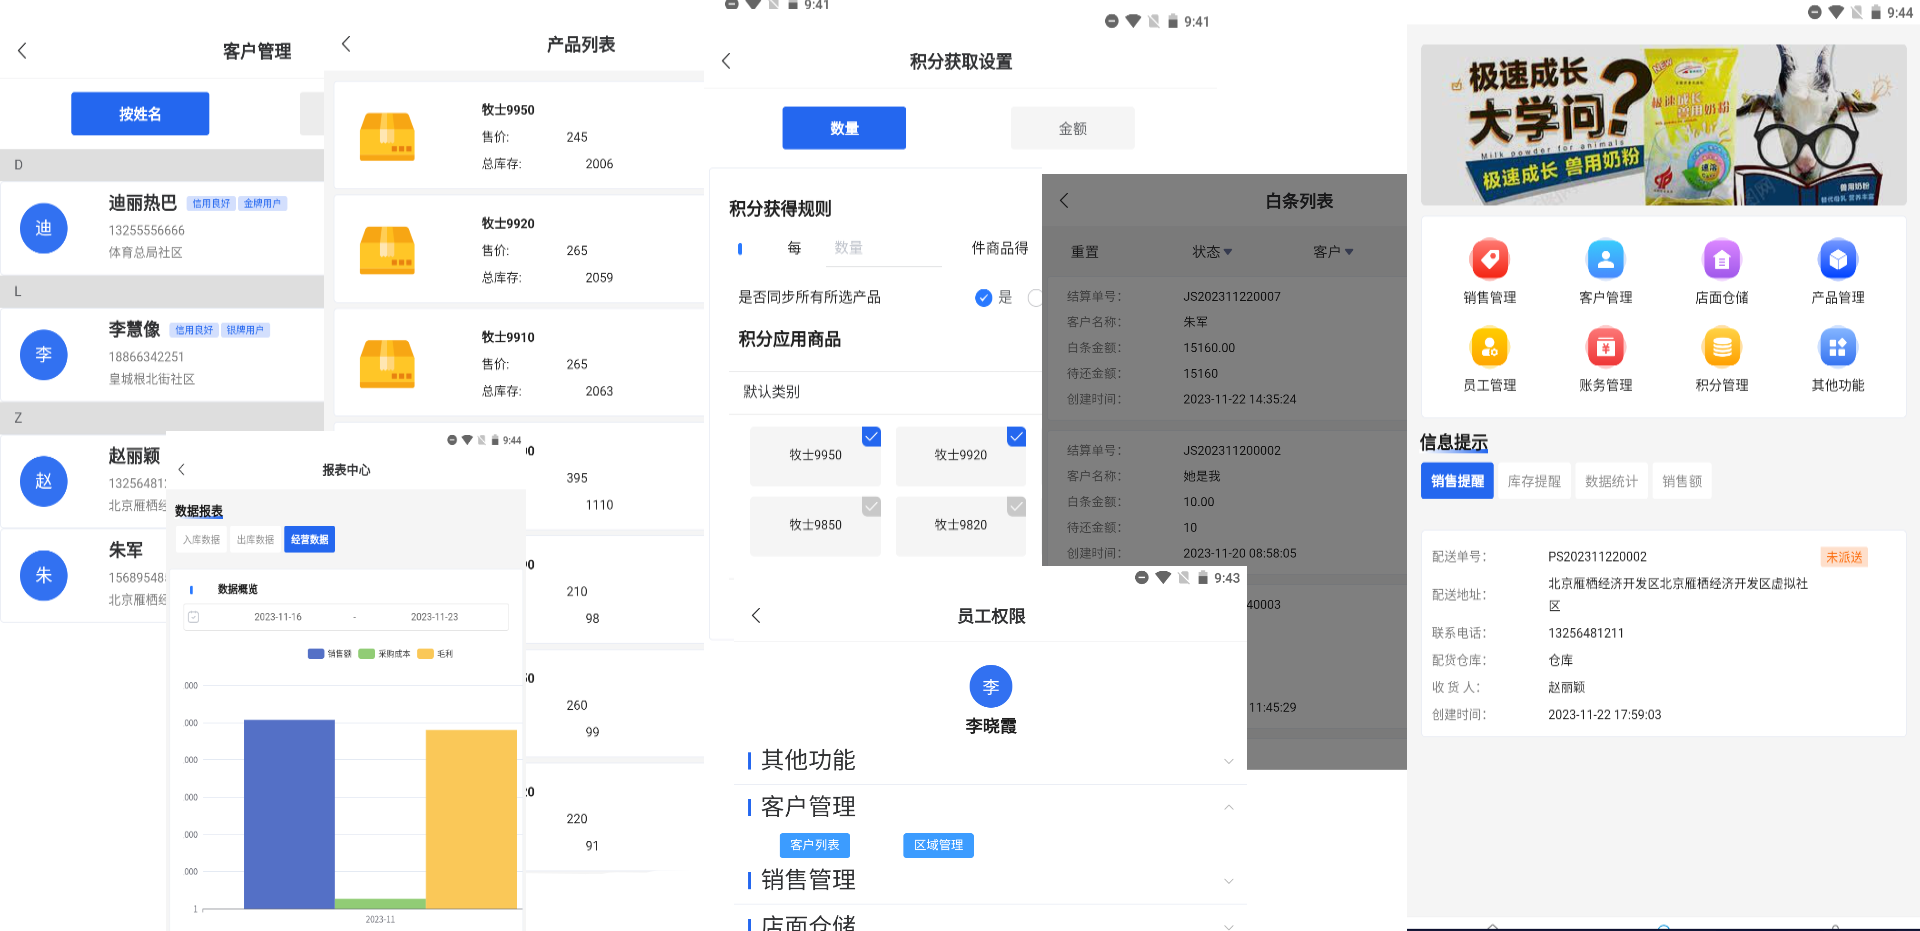The width and height of the screenshot is (1920, 931).
Task: Open the 客户管理 customer management icon
Action: tap(1605, 261)
